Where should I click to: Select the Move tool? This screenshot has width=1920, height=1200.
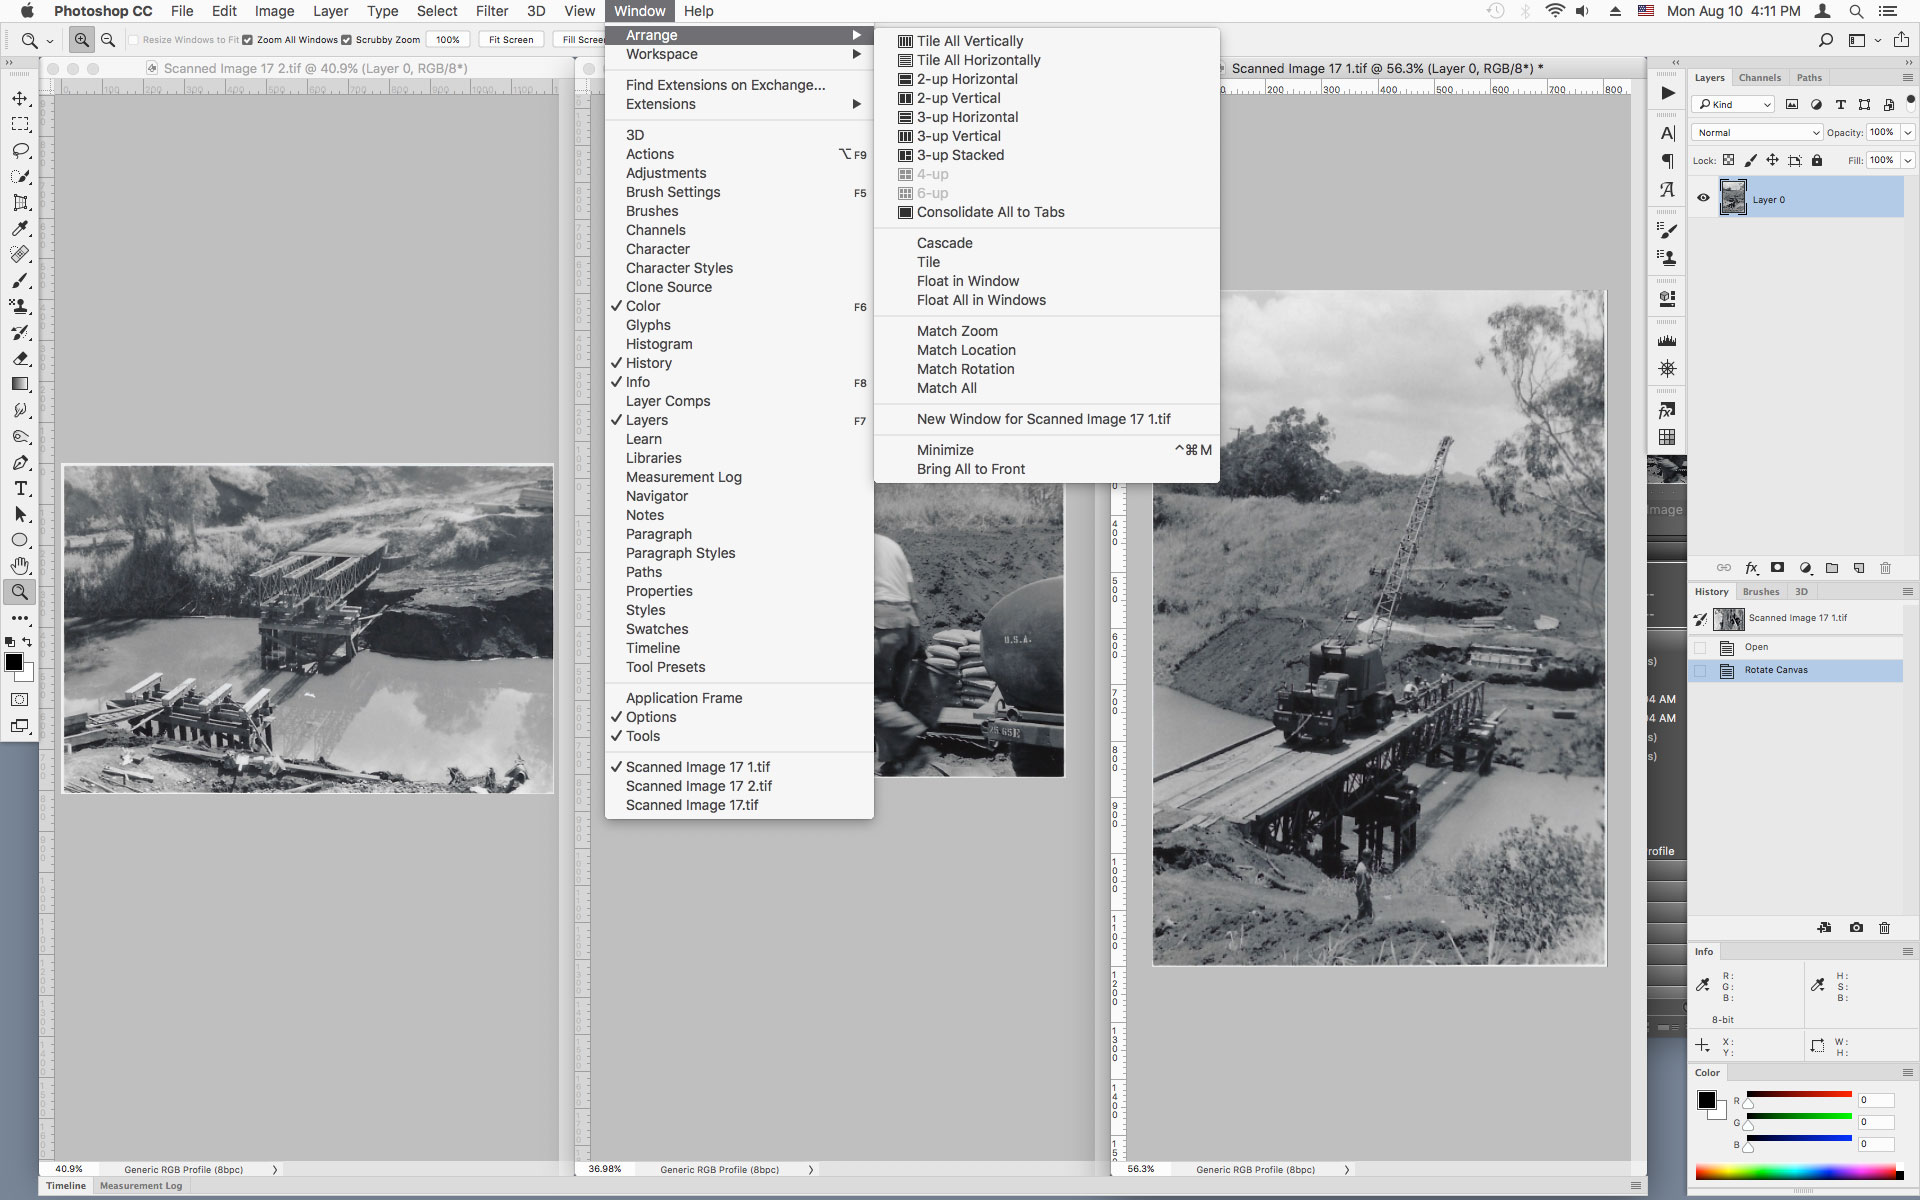[19, 98]
